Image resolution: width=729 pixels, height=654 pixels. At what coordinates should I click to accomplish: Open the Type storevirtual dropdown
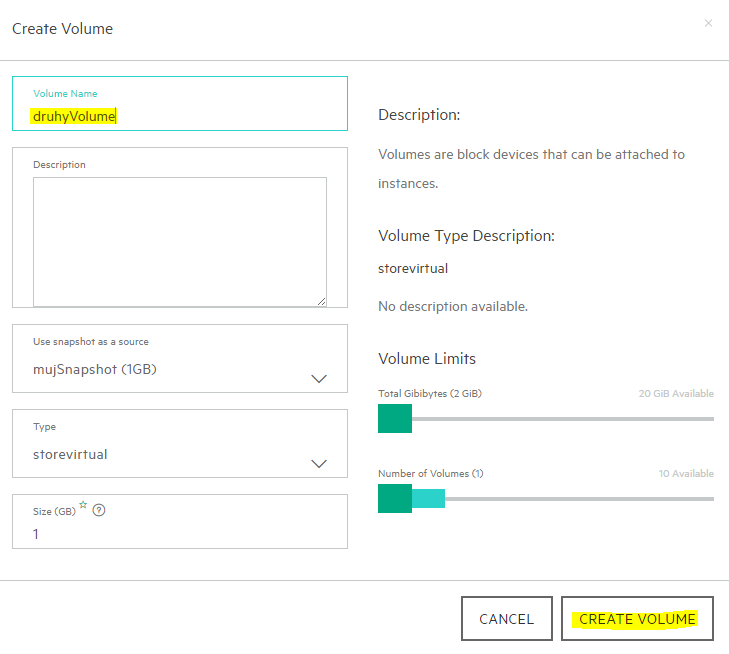[179, 443]
